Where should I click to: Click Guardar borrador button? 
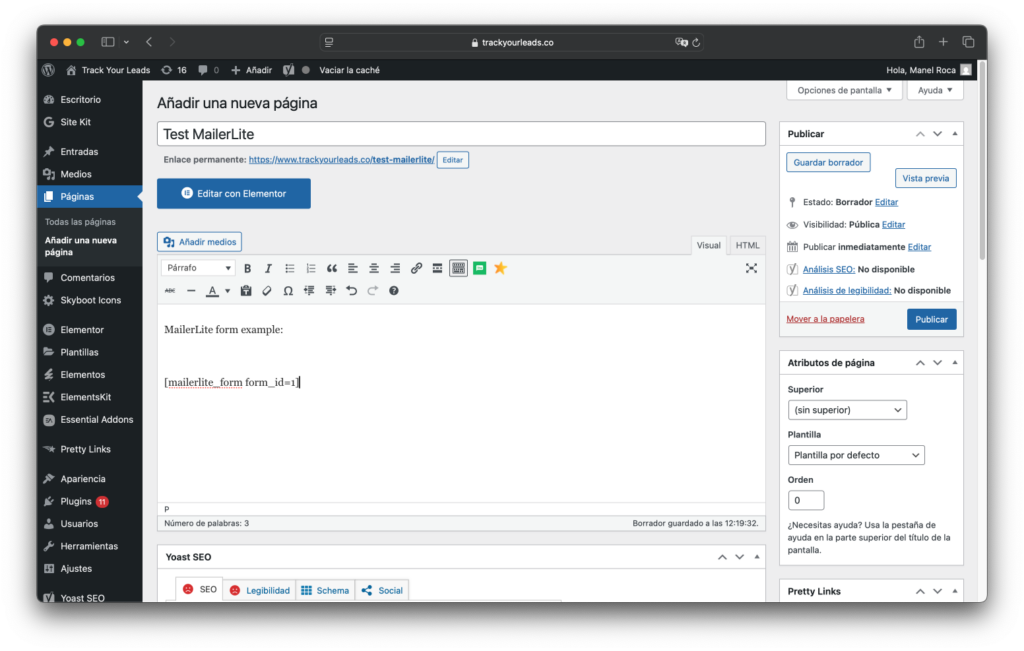(828, 163)
